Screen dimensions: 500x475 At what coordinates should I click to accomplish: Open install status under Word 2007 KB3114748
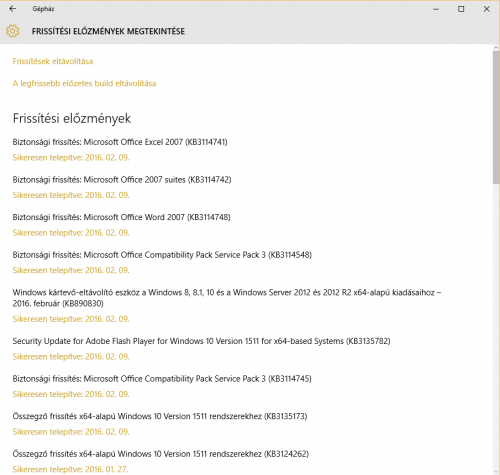(x=71, y=233)
